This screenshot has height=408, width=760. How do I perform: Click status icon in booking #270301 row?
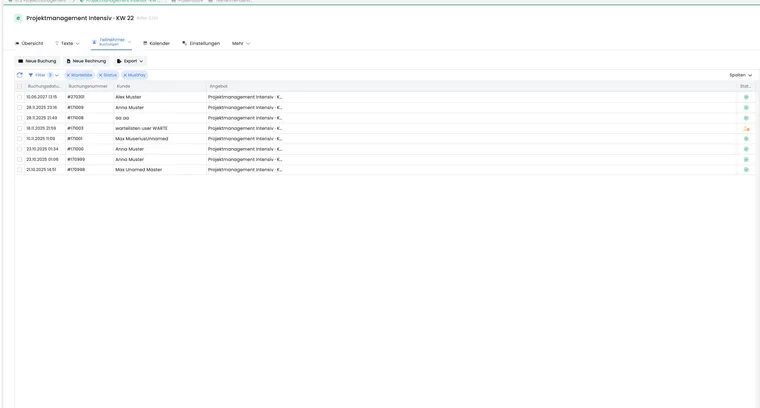click(x=746, y=97)
